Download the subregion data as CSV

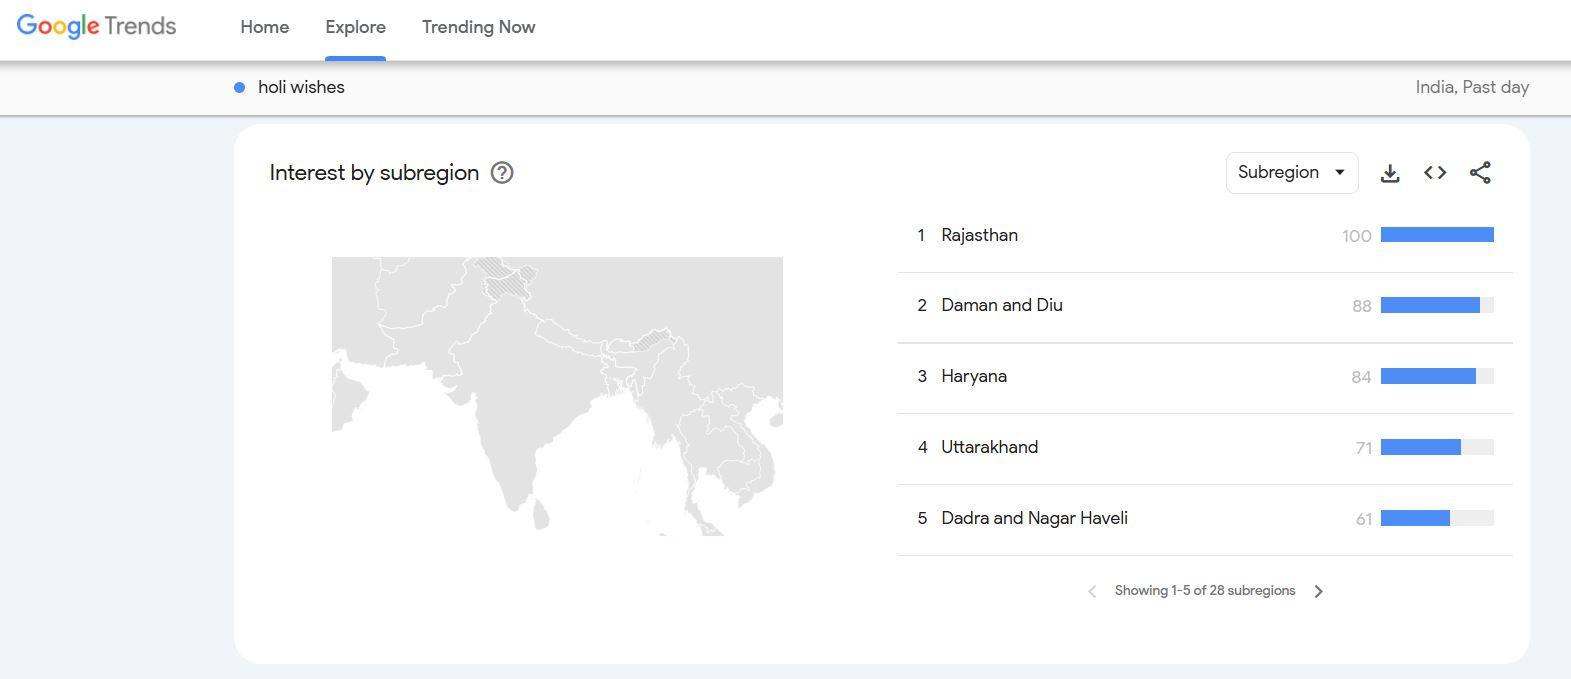click(1390, 173)
